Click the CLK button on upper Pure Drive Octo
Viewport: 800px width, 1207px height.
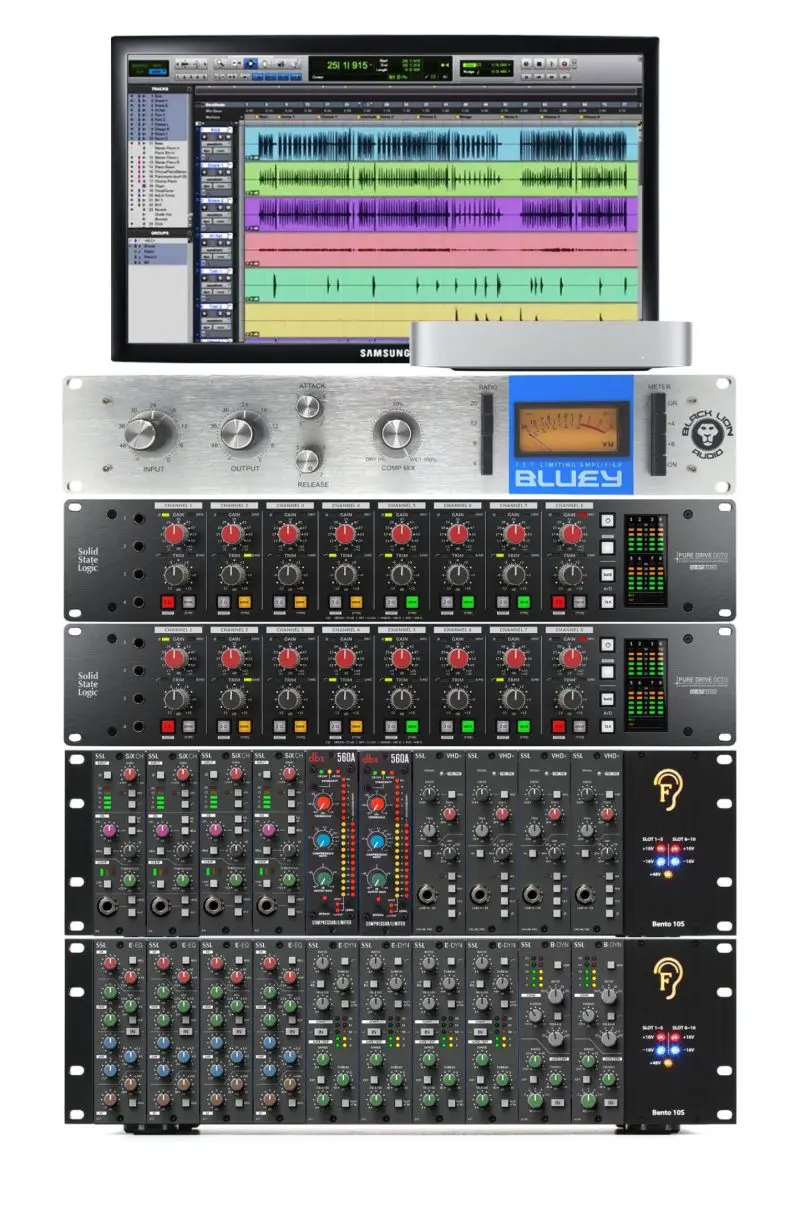pyautogui.click(x=607, y=601)
